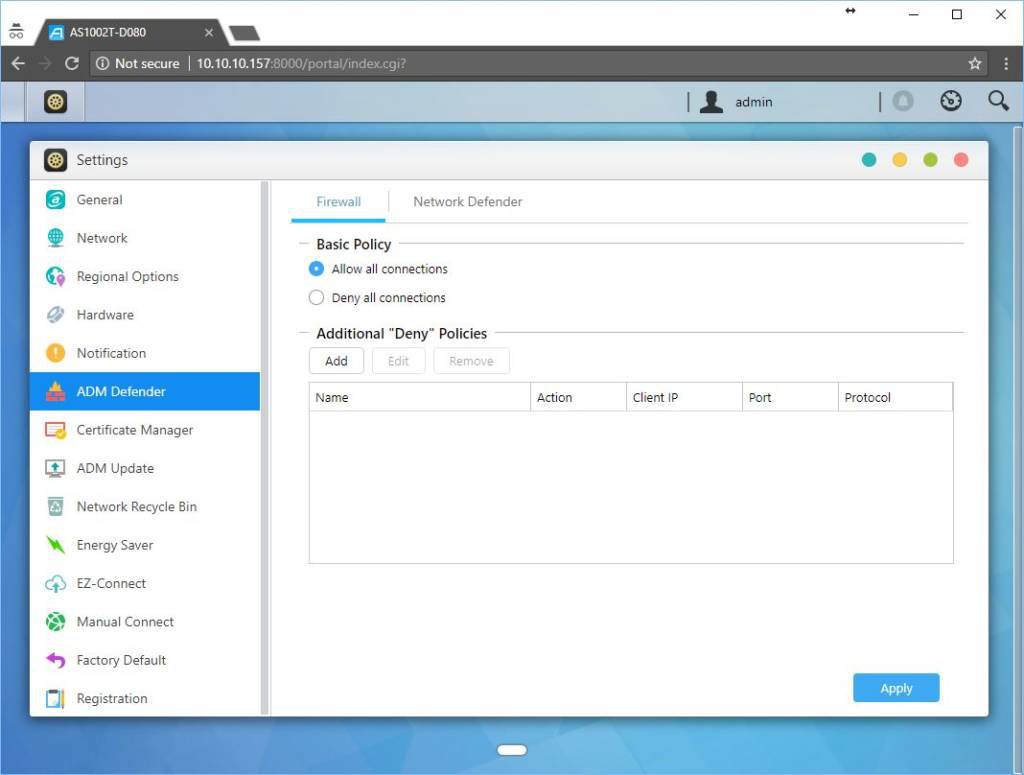Screen dimensions: 1024x775
Task: Click the browser back arrow
Action: tap(18, 63)
